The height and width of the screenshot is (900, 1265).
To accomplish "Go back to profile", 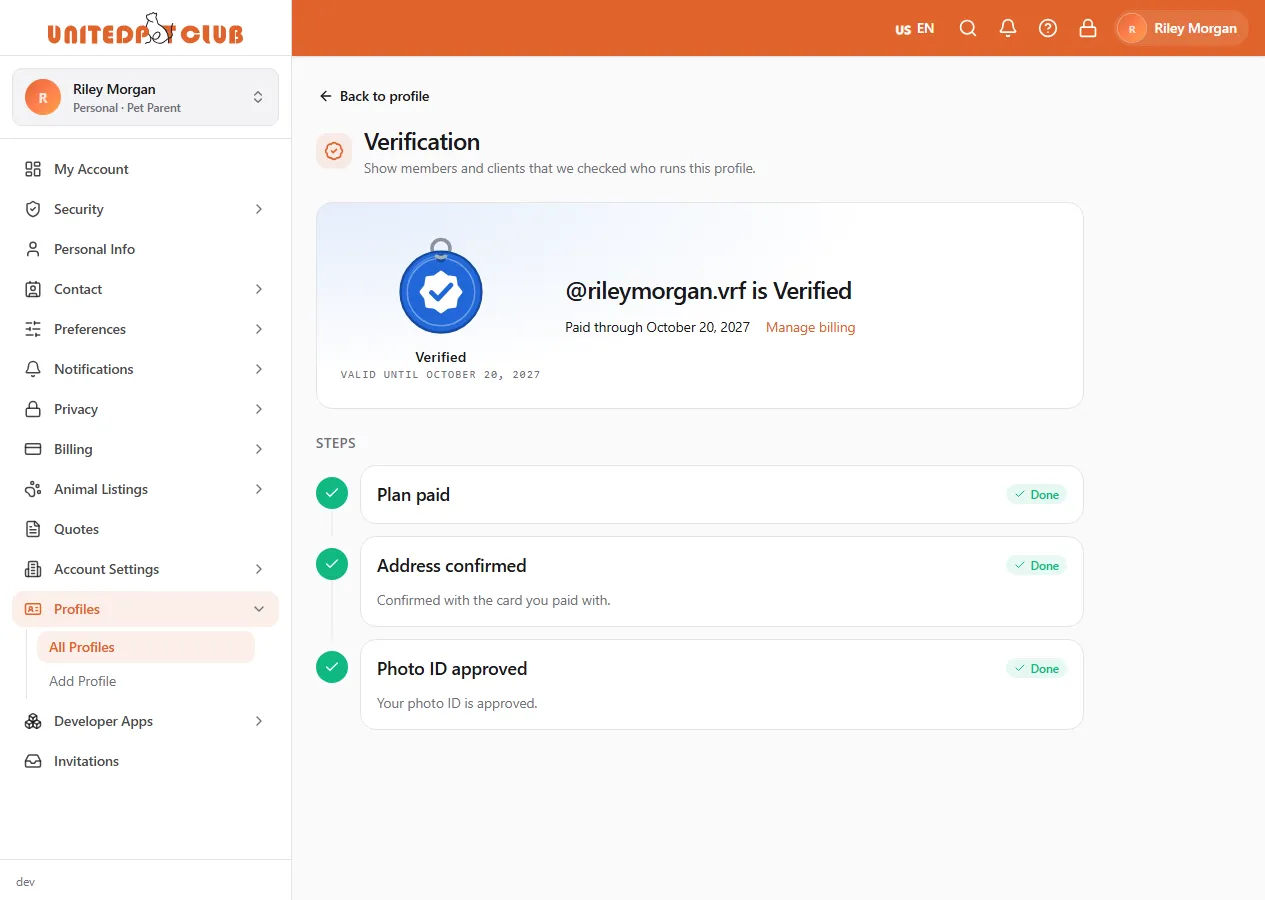I will point(374,96).
